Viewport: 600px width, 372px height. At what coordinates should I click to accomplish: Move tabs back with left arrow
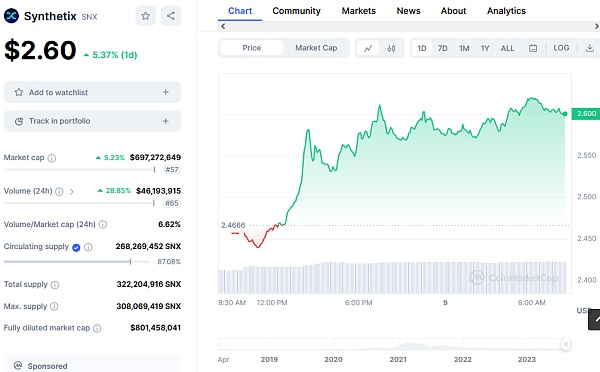tap(223, 26)
